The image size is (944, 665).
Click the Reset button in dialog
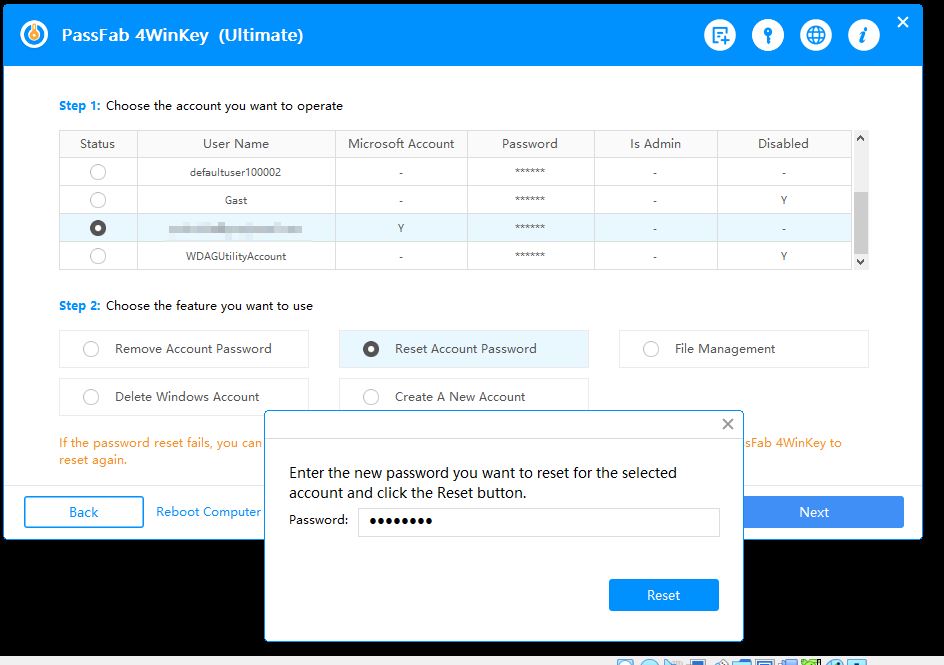(663, 595)
